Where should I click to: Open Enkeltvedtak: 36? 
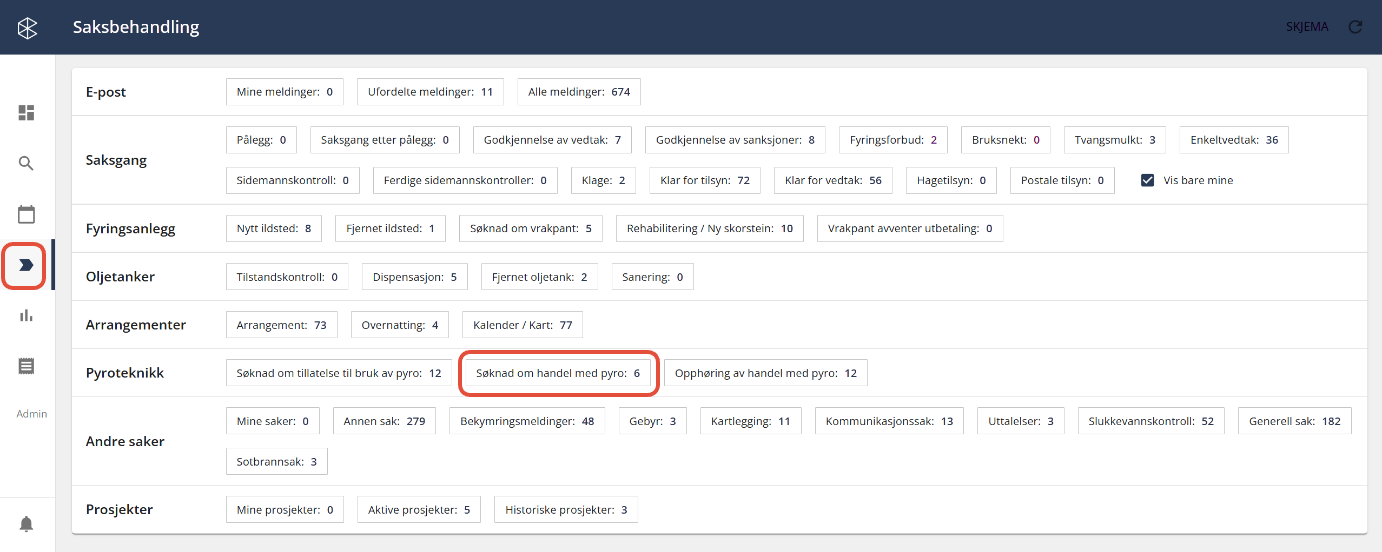1234,140
